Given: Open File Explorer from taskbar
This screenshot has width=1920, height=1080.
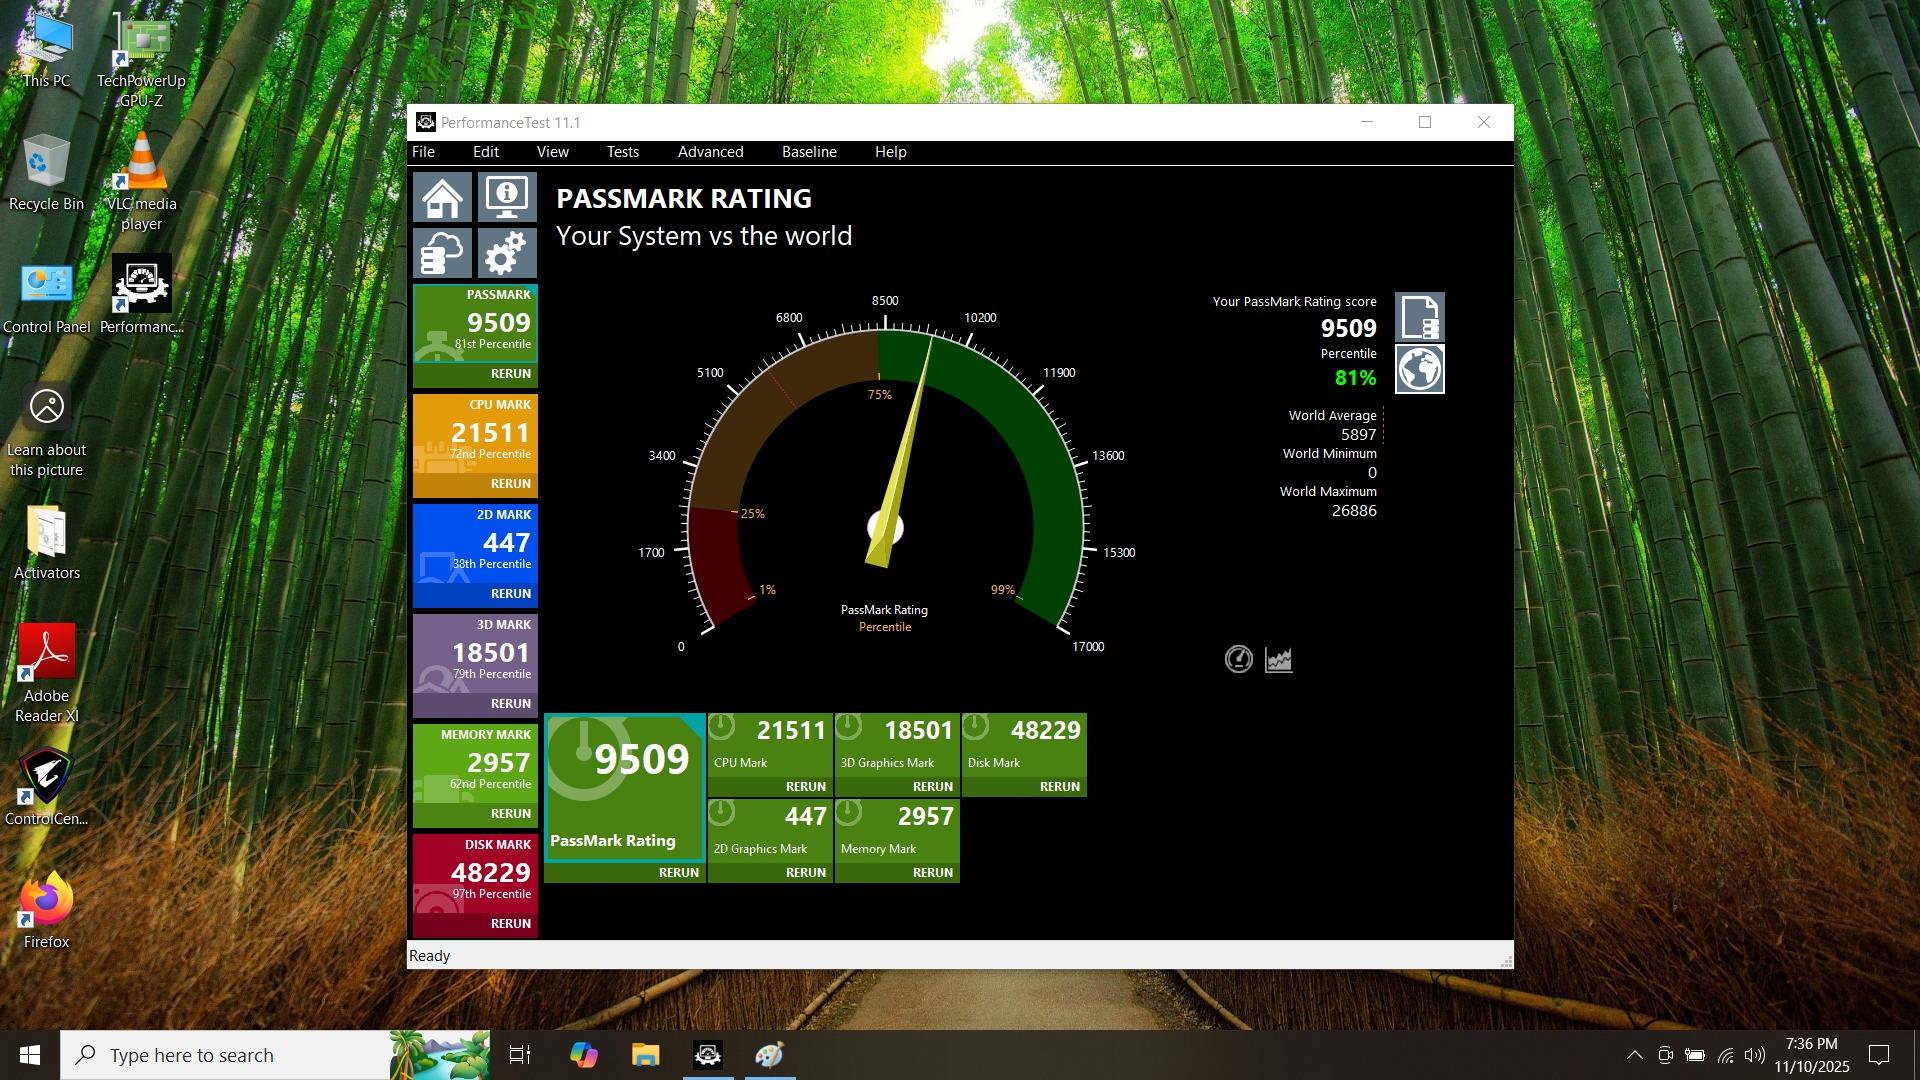Looking at the screenshot, I should coord(645,1055).
